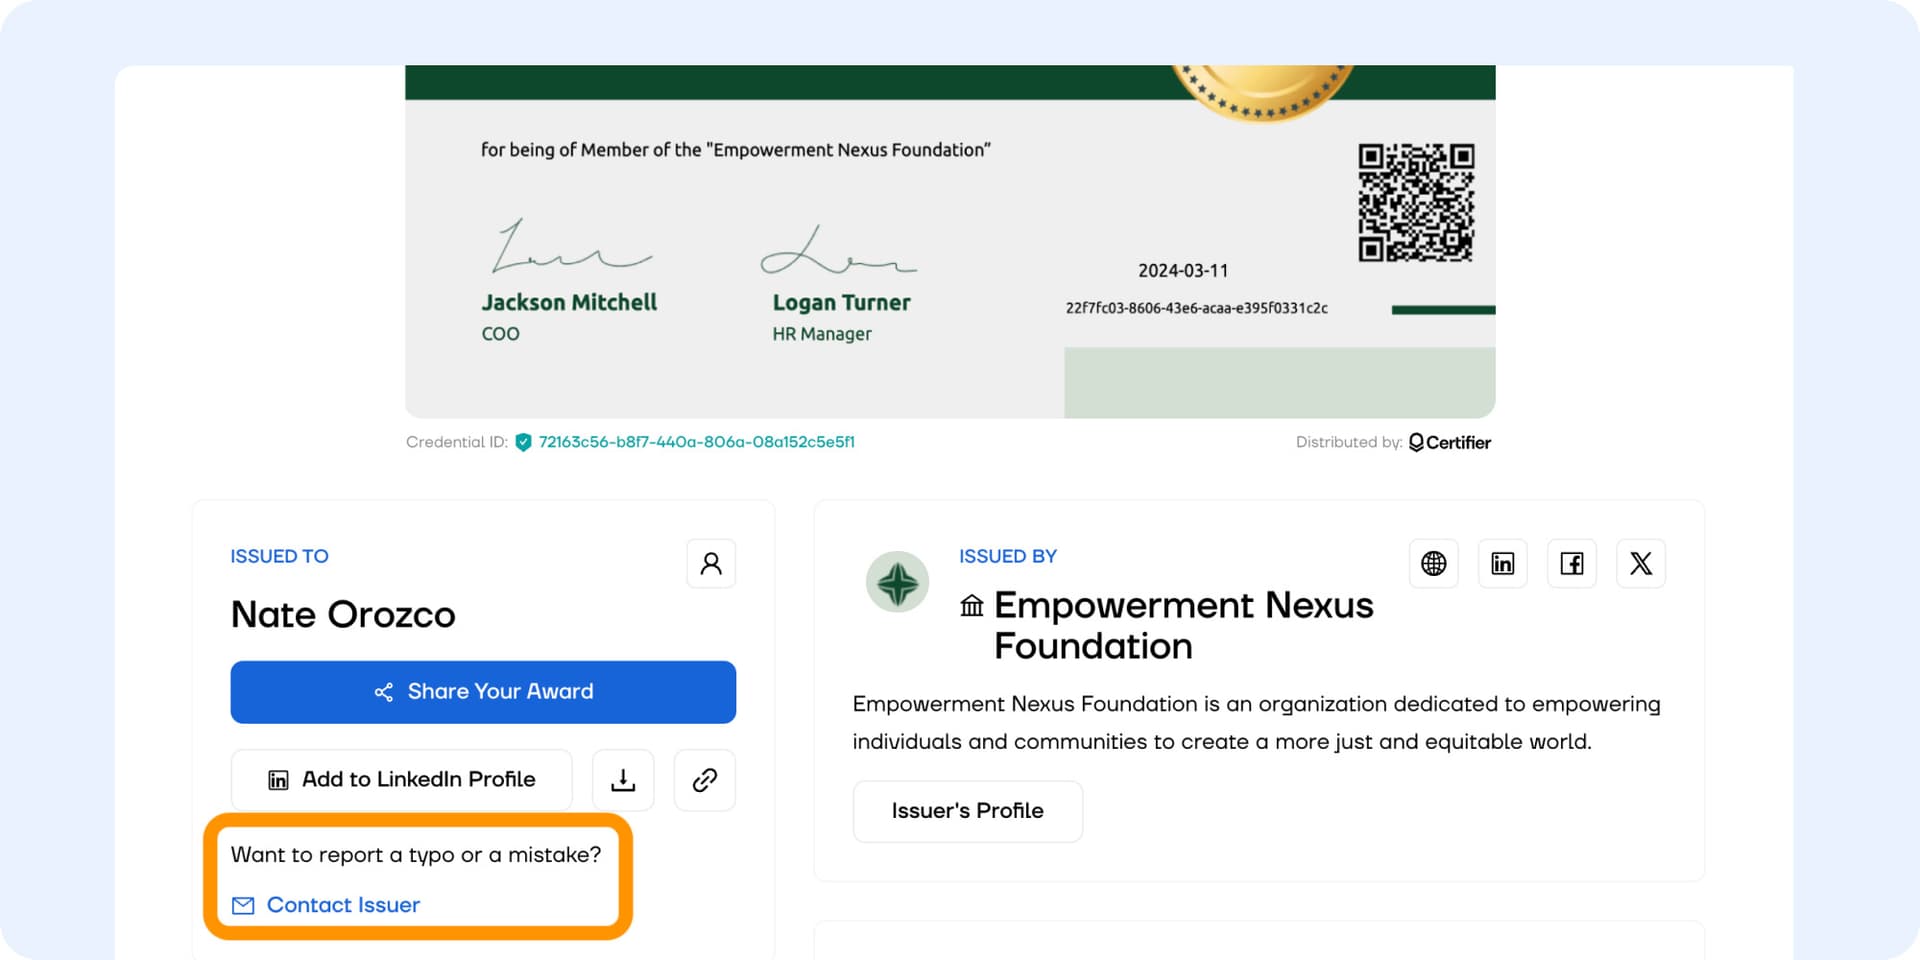
Task: Open the issuer's website globe icon
Action: click(1433, 564)
